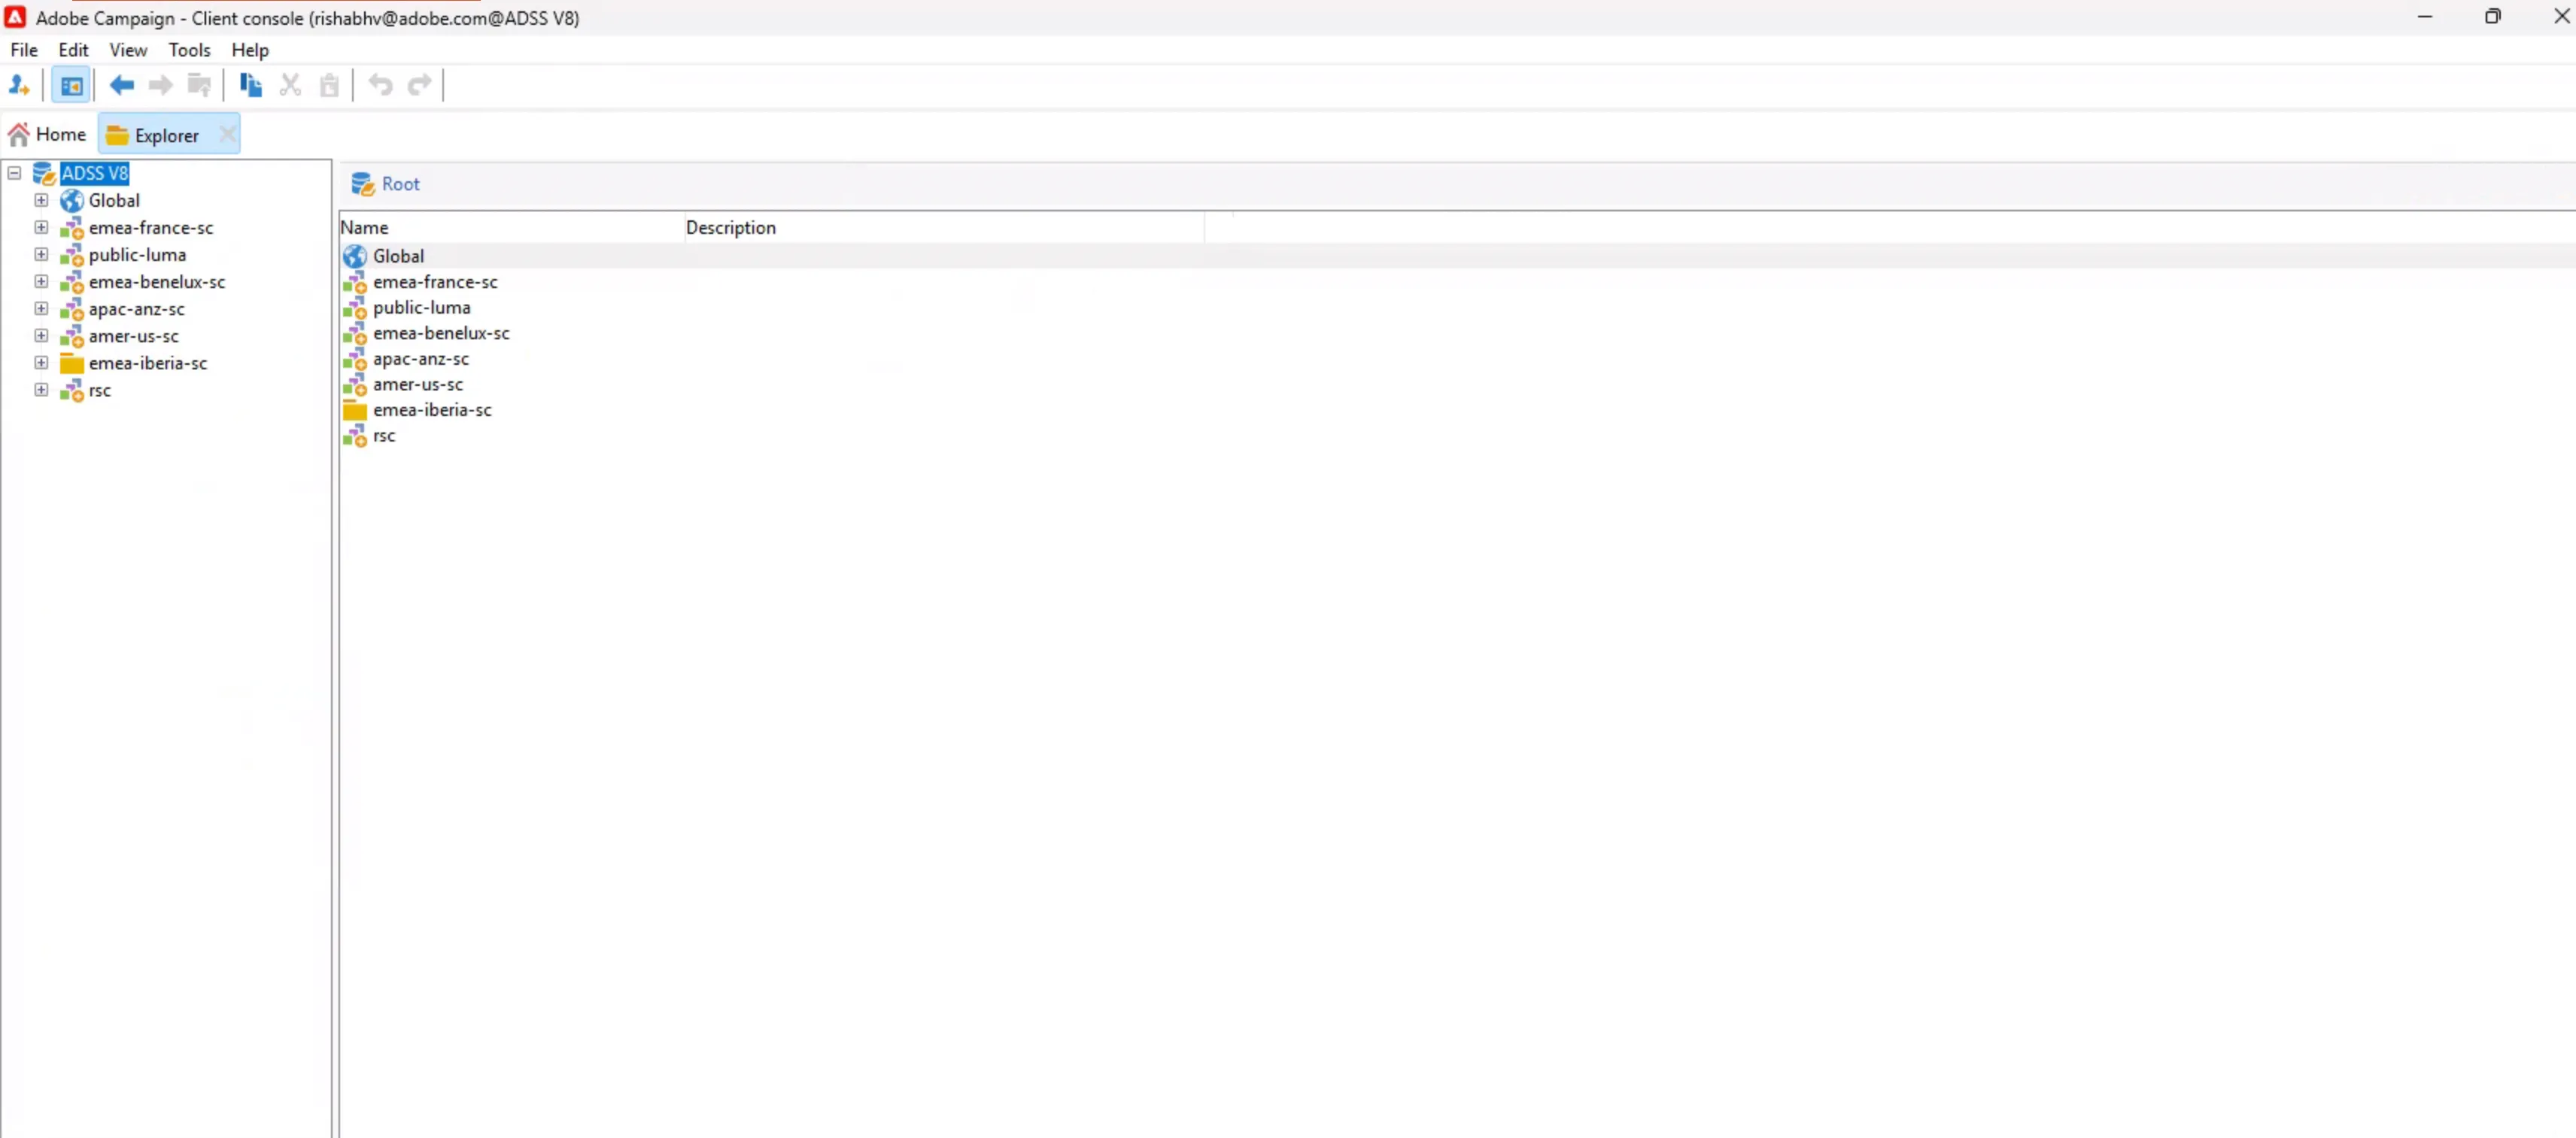Image resolution: width=2576 pixels, height=1138 pixels.
Task: Click the Global globe icon in list
Action: point(355,256)
